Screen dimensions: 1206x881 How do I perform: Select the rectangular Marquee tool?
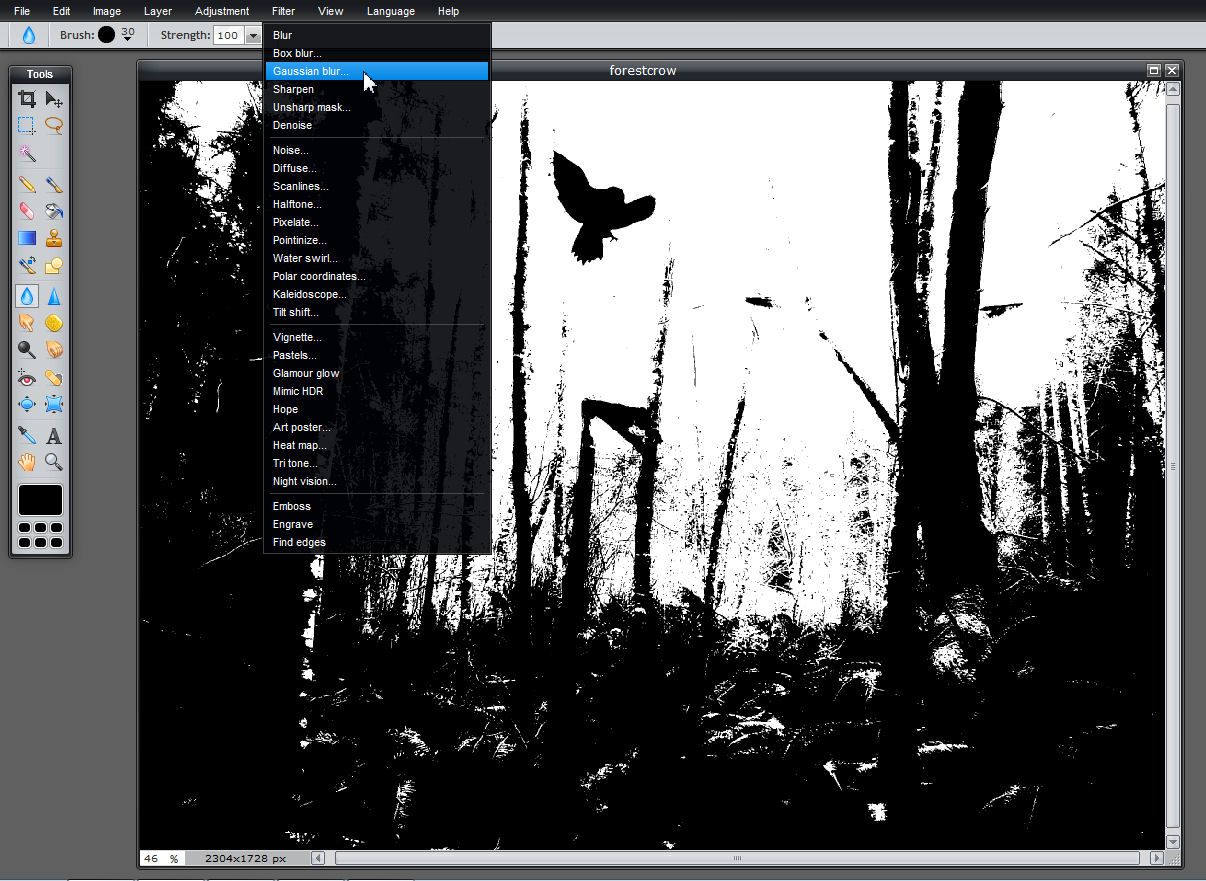tap(27, 125)
